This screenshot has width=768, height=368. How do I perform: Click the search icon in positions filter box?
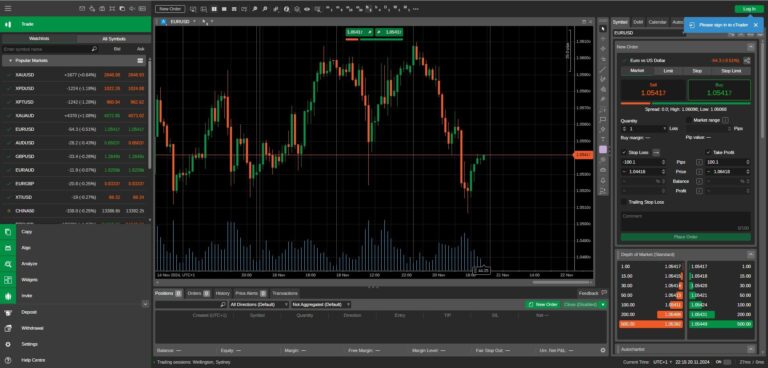pos(223,304)
